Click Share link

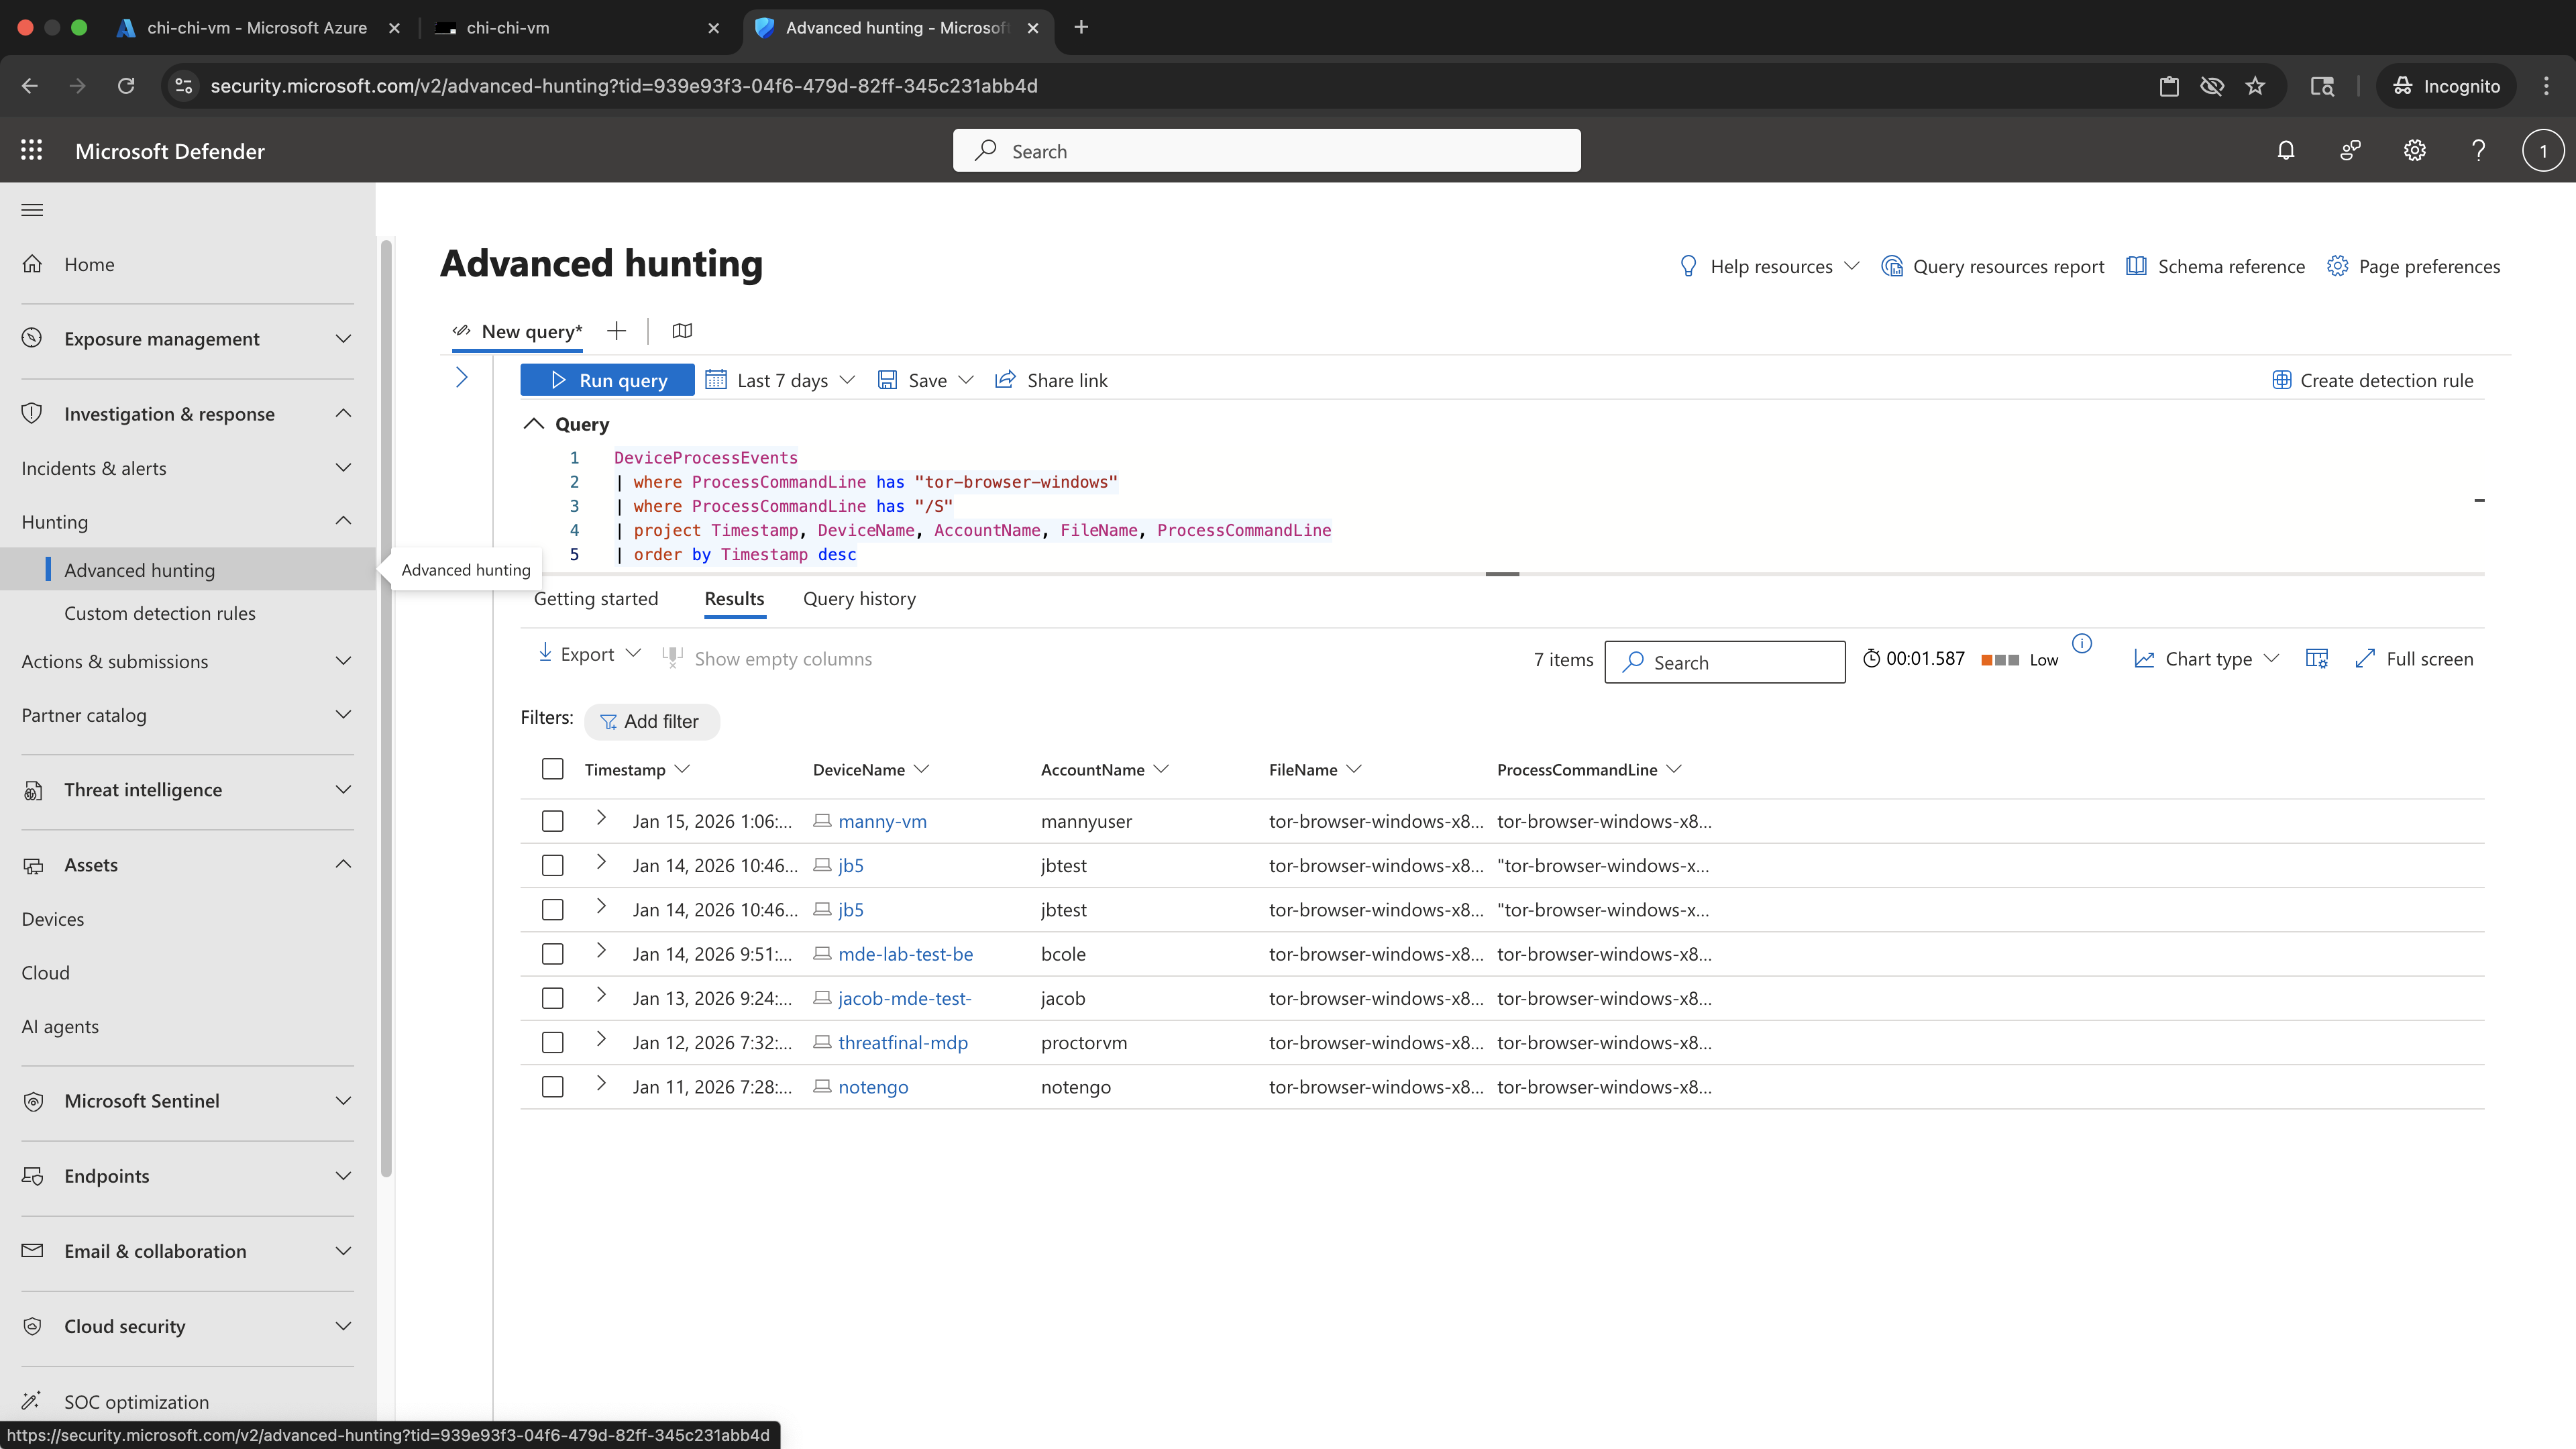[x=1051, y=380]
